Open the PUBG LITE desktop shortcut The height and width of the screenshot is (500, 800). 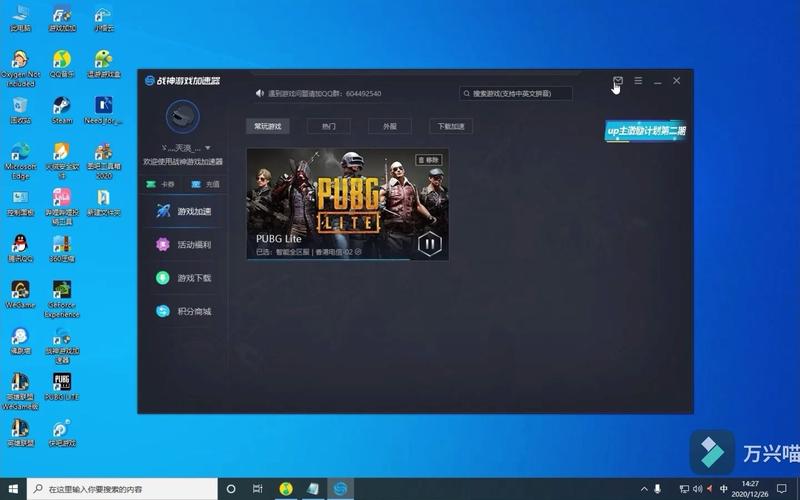[x=62, y=387]
